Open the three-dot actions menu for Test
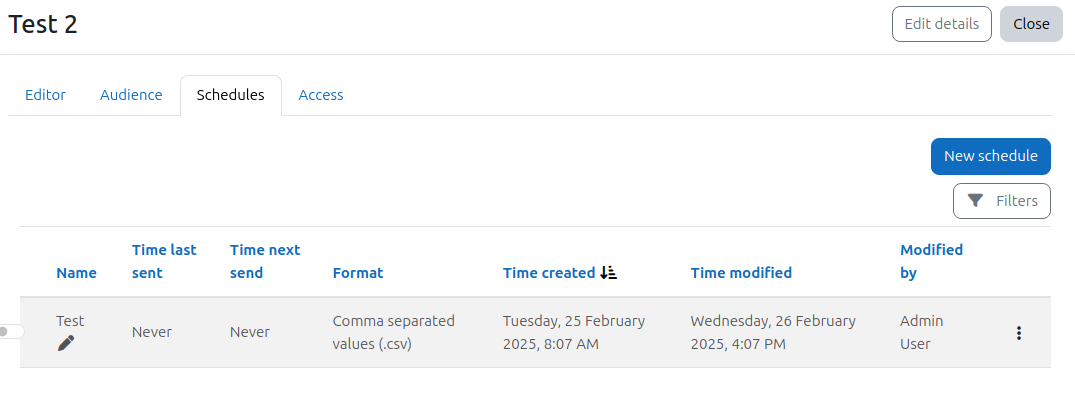The image size is (1075, 402). tap(1019, 333)
